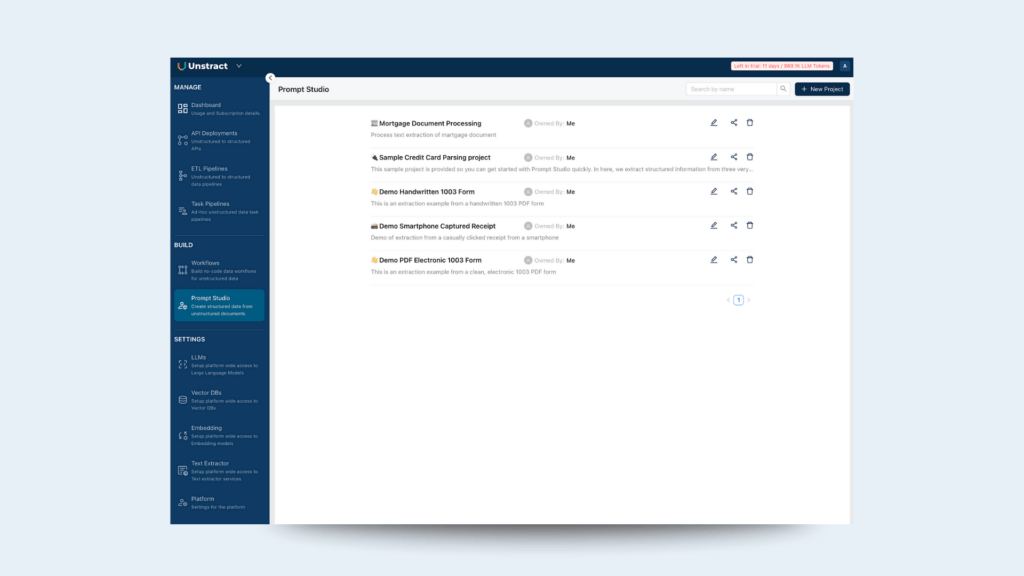Edit Mortgage Document Processing using the pencil icon
Viewport: 1024px width, 576px height.
coord(713,122)
